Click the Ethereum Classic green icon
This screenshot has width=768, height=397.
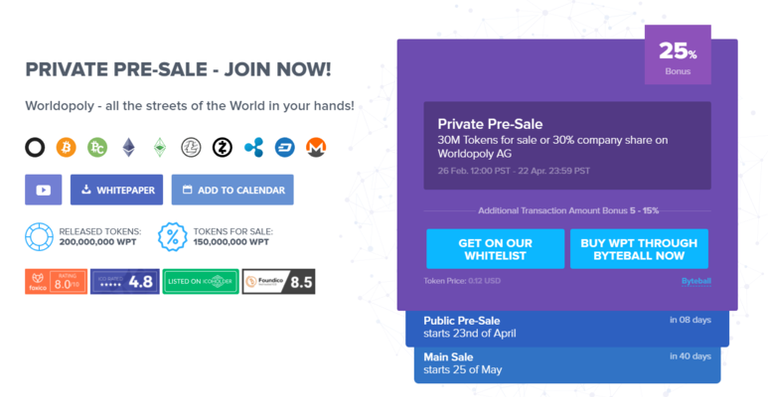point(160,147)
